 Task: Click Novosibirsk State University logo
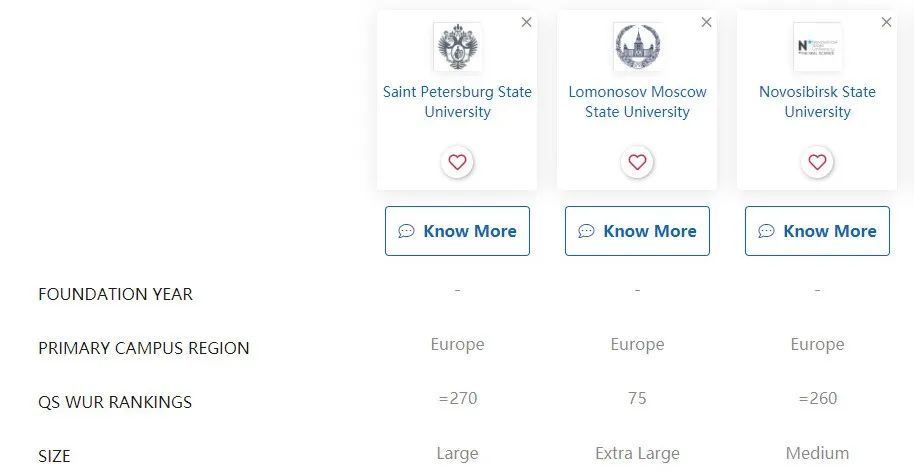point(817,47)
